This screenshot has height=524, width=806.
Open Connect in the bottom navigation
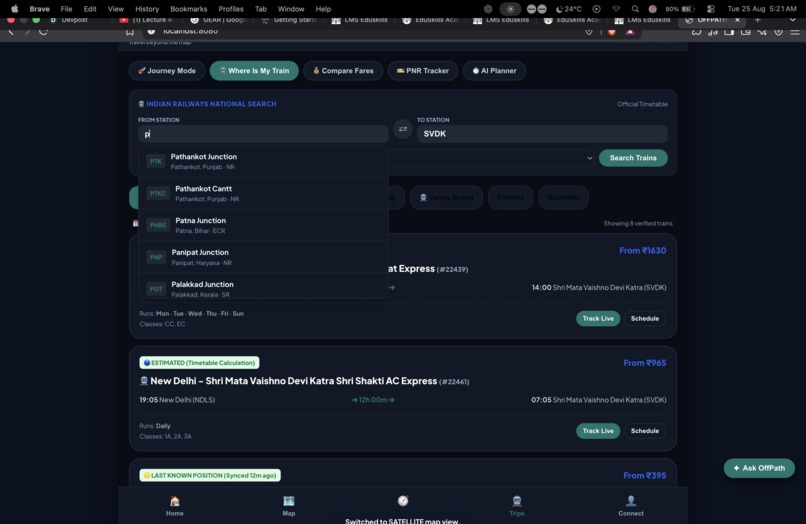[x=631, y=506]
